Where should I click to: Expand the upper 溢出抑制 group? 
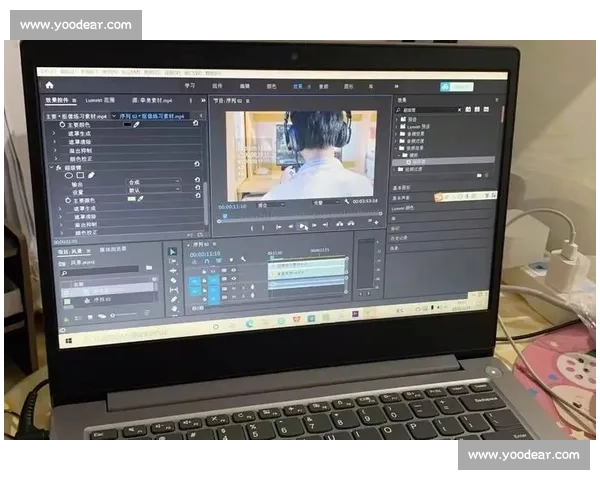point(55,150)
